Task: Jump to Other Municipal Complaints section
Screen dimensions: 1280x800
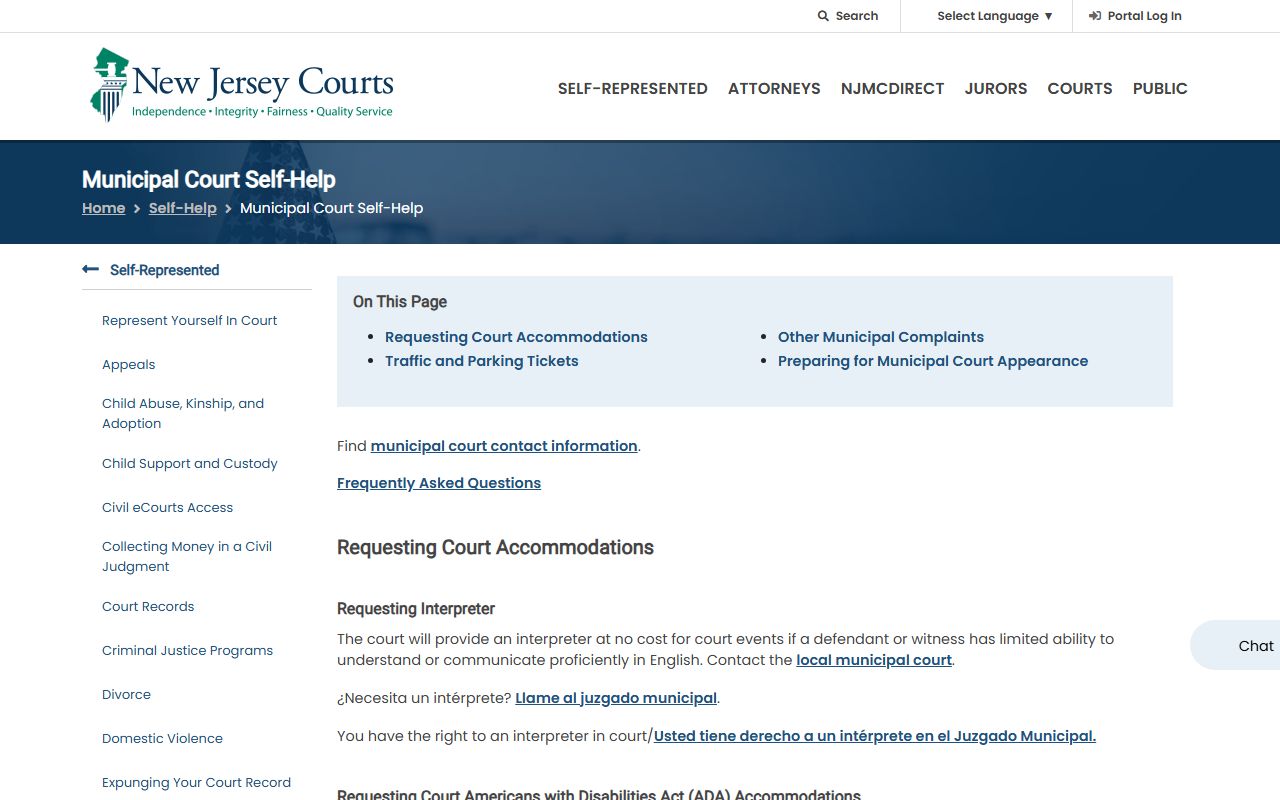Action: pyautogui.click(x=881, y=337)
